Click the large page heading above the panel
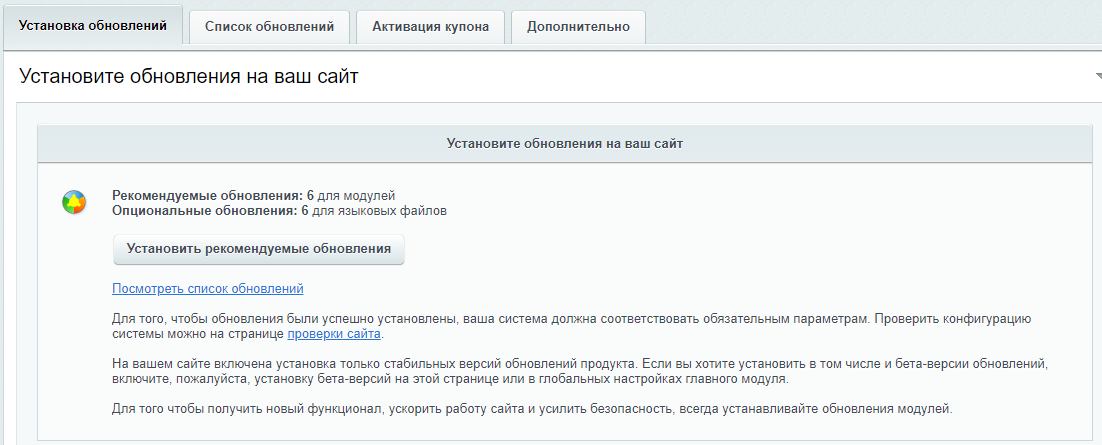Viewport: 1102px width, 445px height. 189,76
